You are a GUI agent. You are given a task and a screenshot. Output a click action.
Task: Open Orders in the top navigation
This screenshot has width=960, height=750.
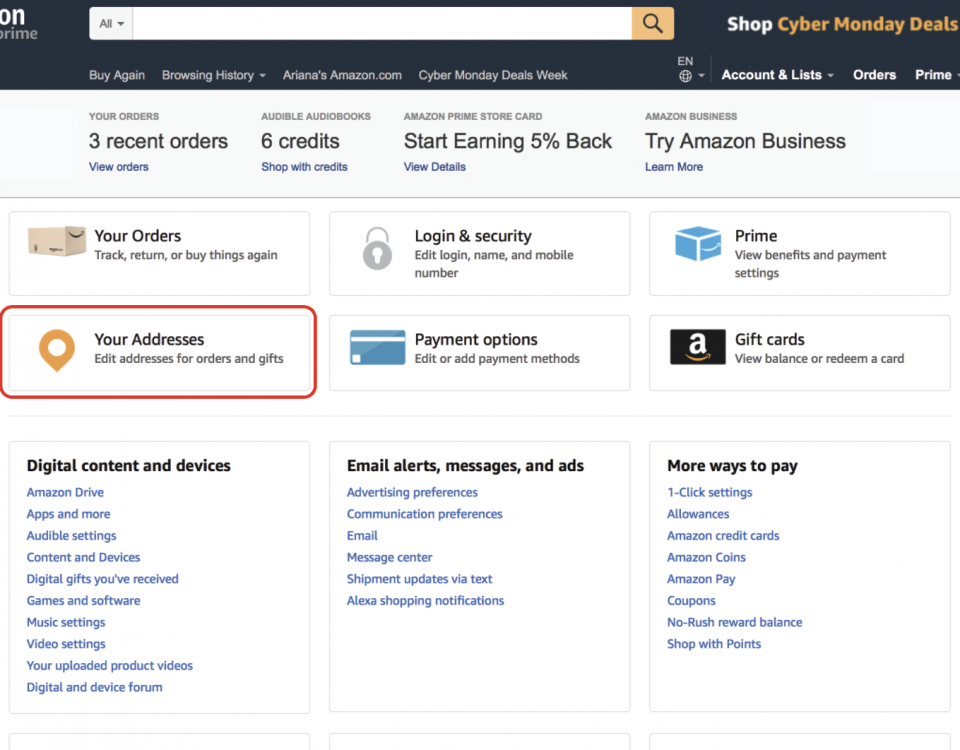tap(874, 75)
